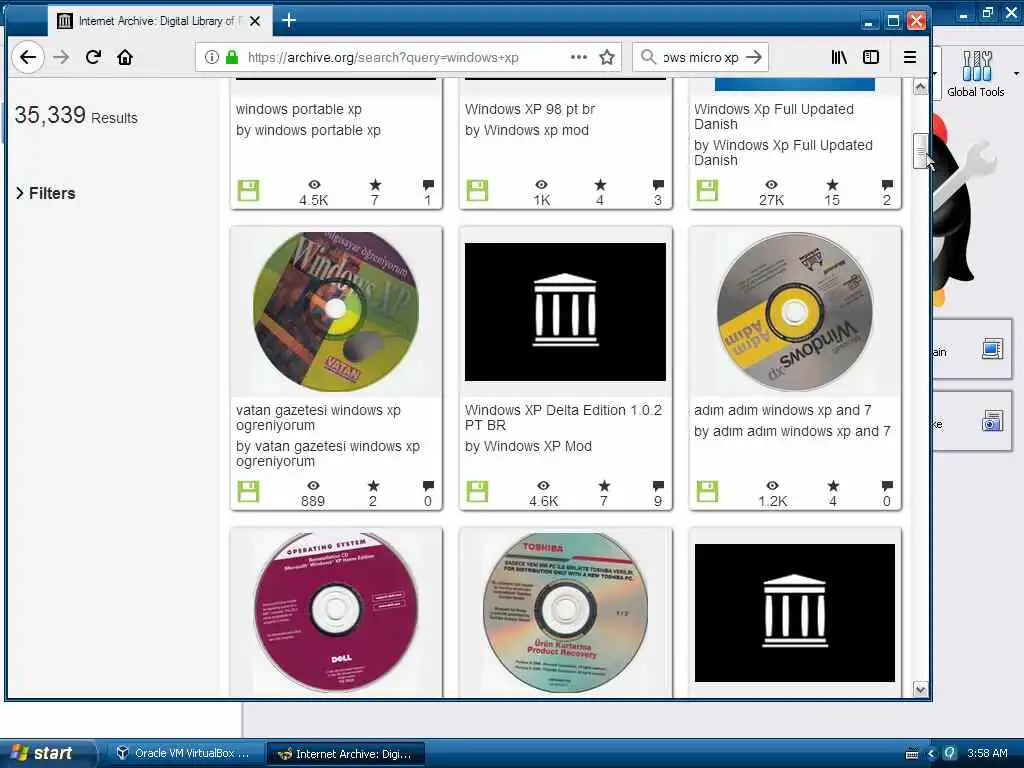Click the '35,339 Results' count text
The image size is (1024, 768).
coord(76,116)
